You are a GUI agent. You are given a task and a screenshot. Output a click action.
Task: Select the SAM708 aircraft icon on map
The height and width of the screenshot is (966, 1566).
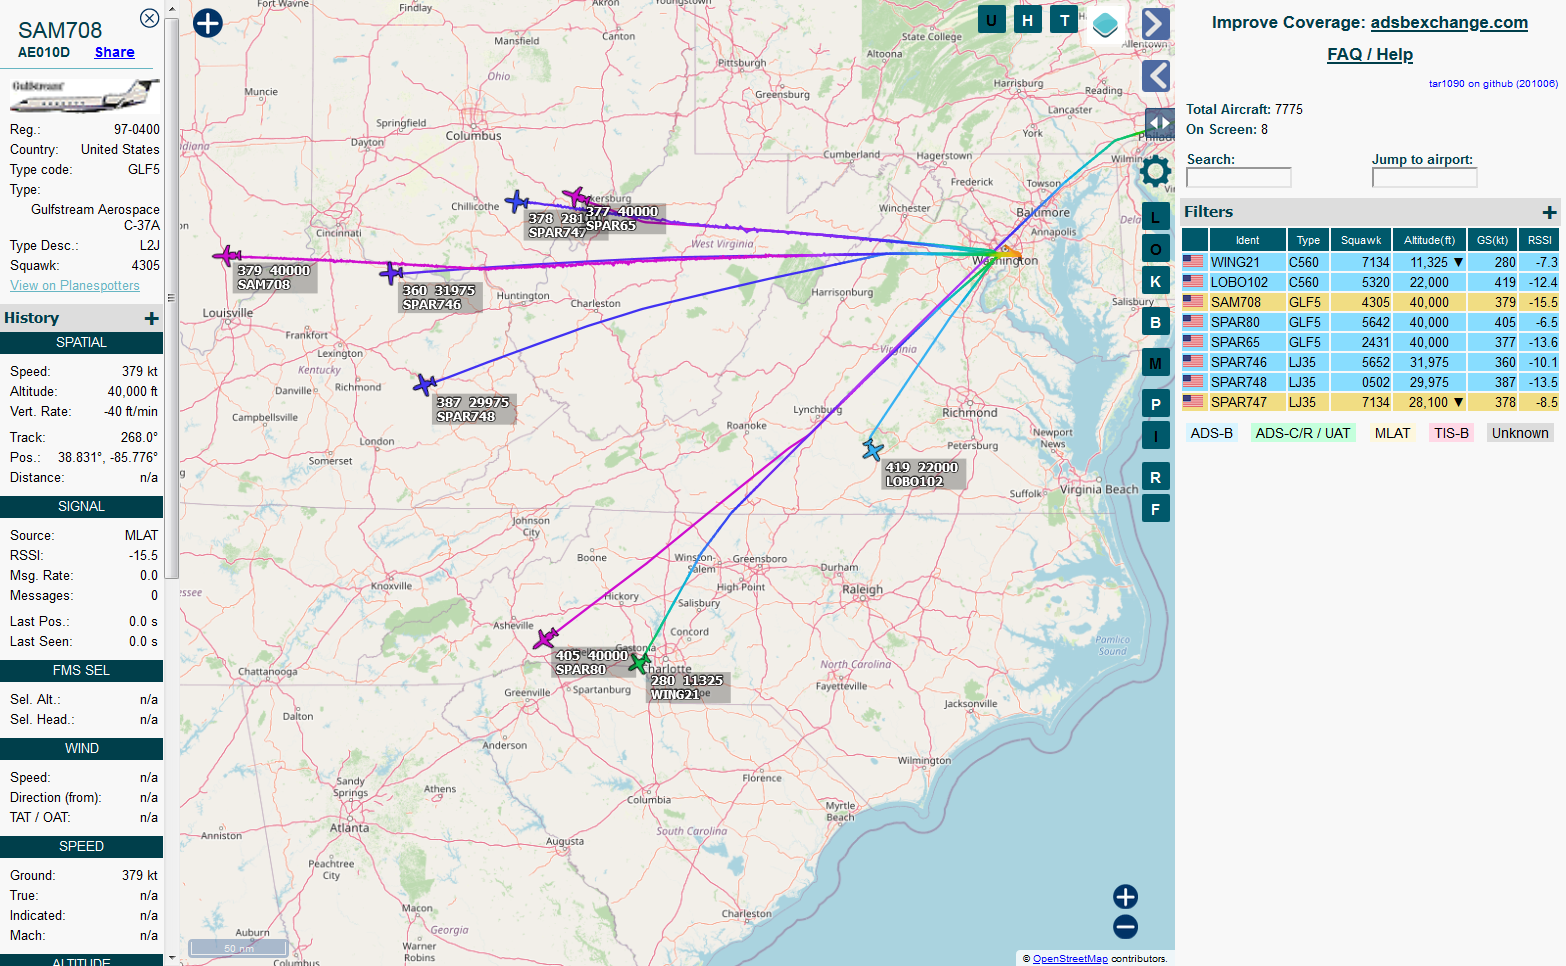tap(227, 256)
